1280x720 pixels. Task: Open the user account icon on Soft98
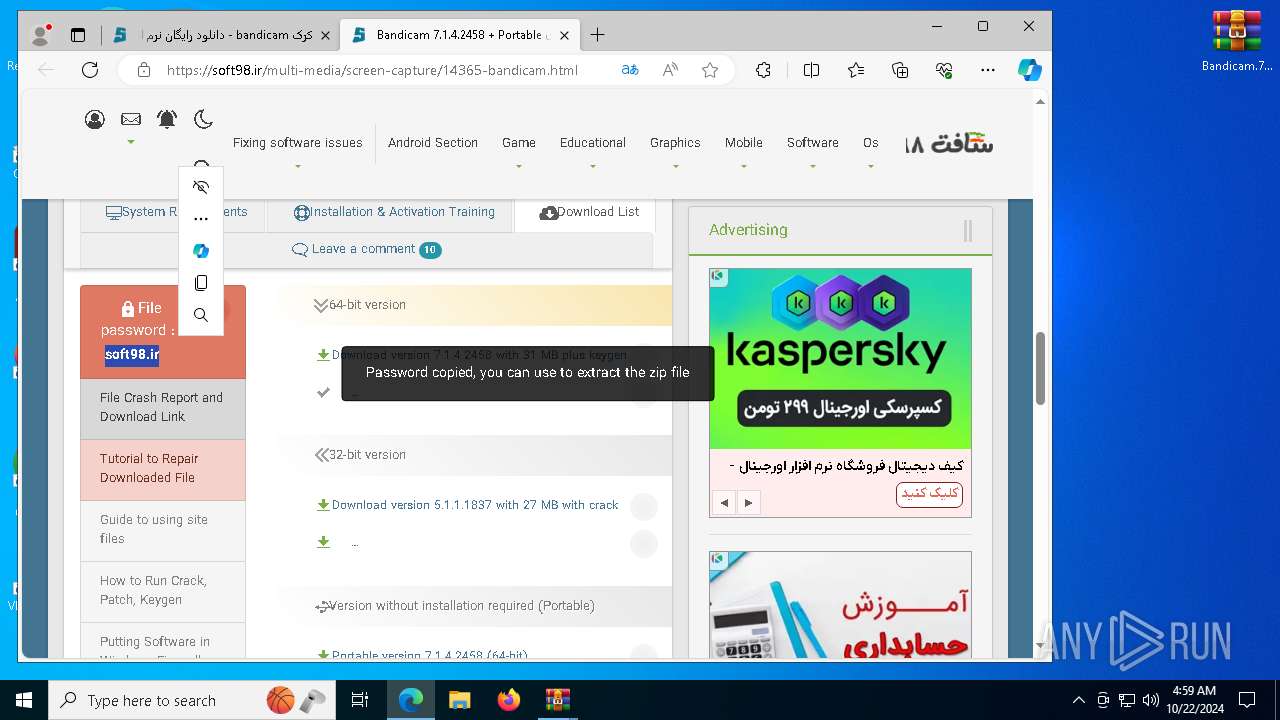(95, 120)
